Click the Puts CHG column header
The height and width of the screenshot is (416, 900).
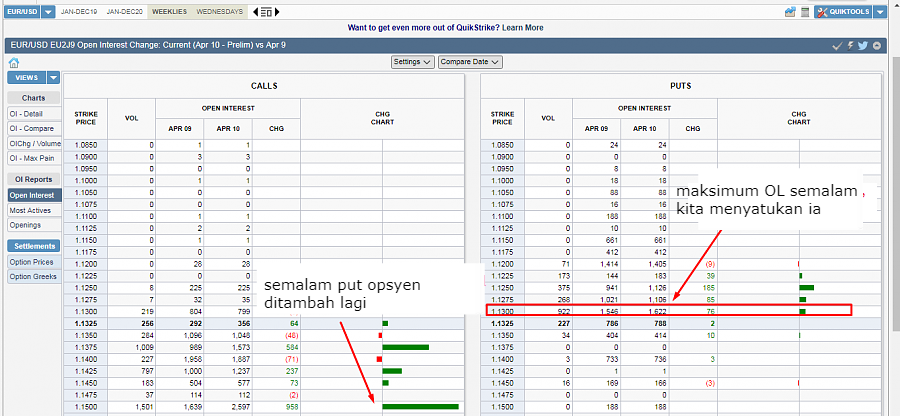tap(693, 129)
